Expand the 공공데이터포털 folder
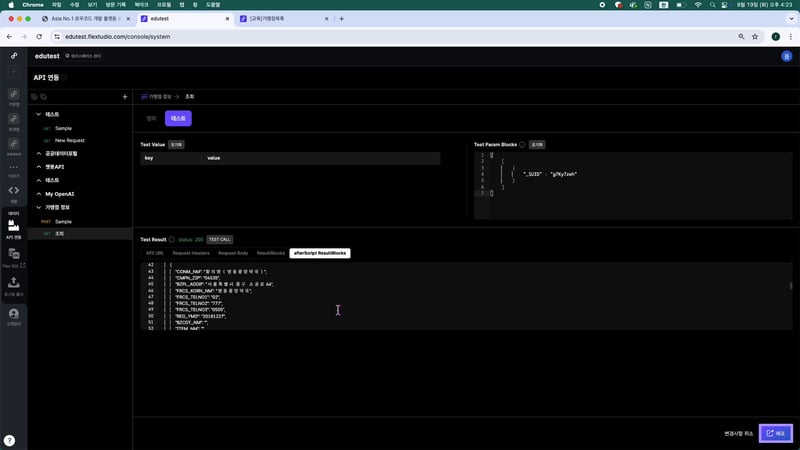 point(38,153)
